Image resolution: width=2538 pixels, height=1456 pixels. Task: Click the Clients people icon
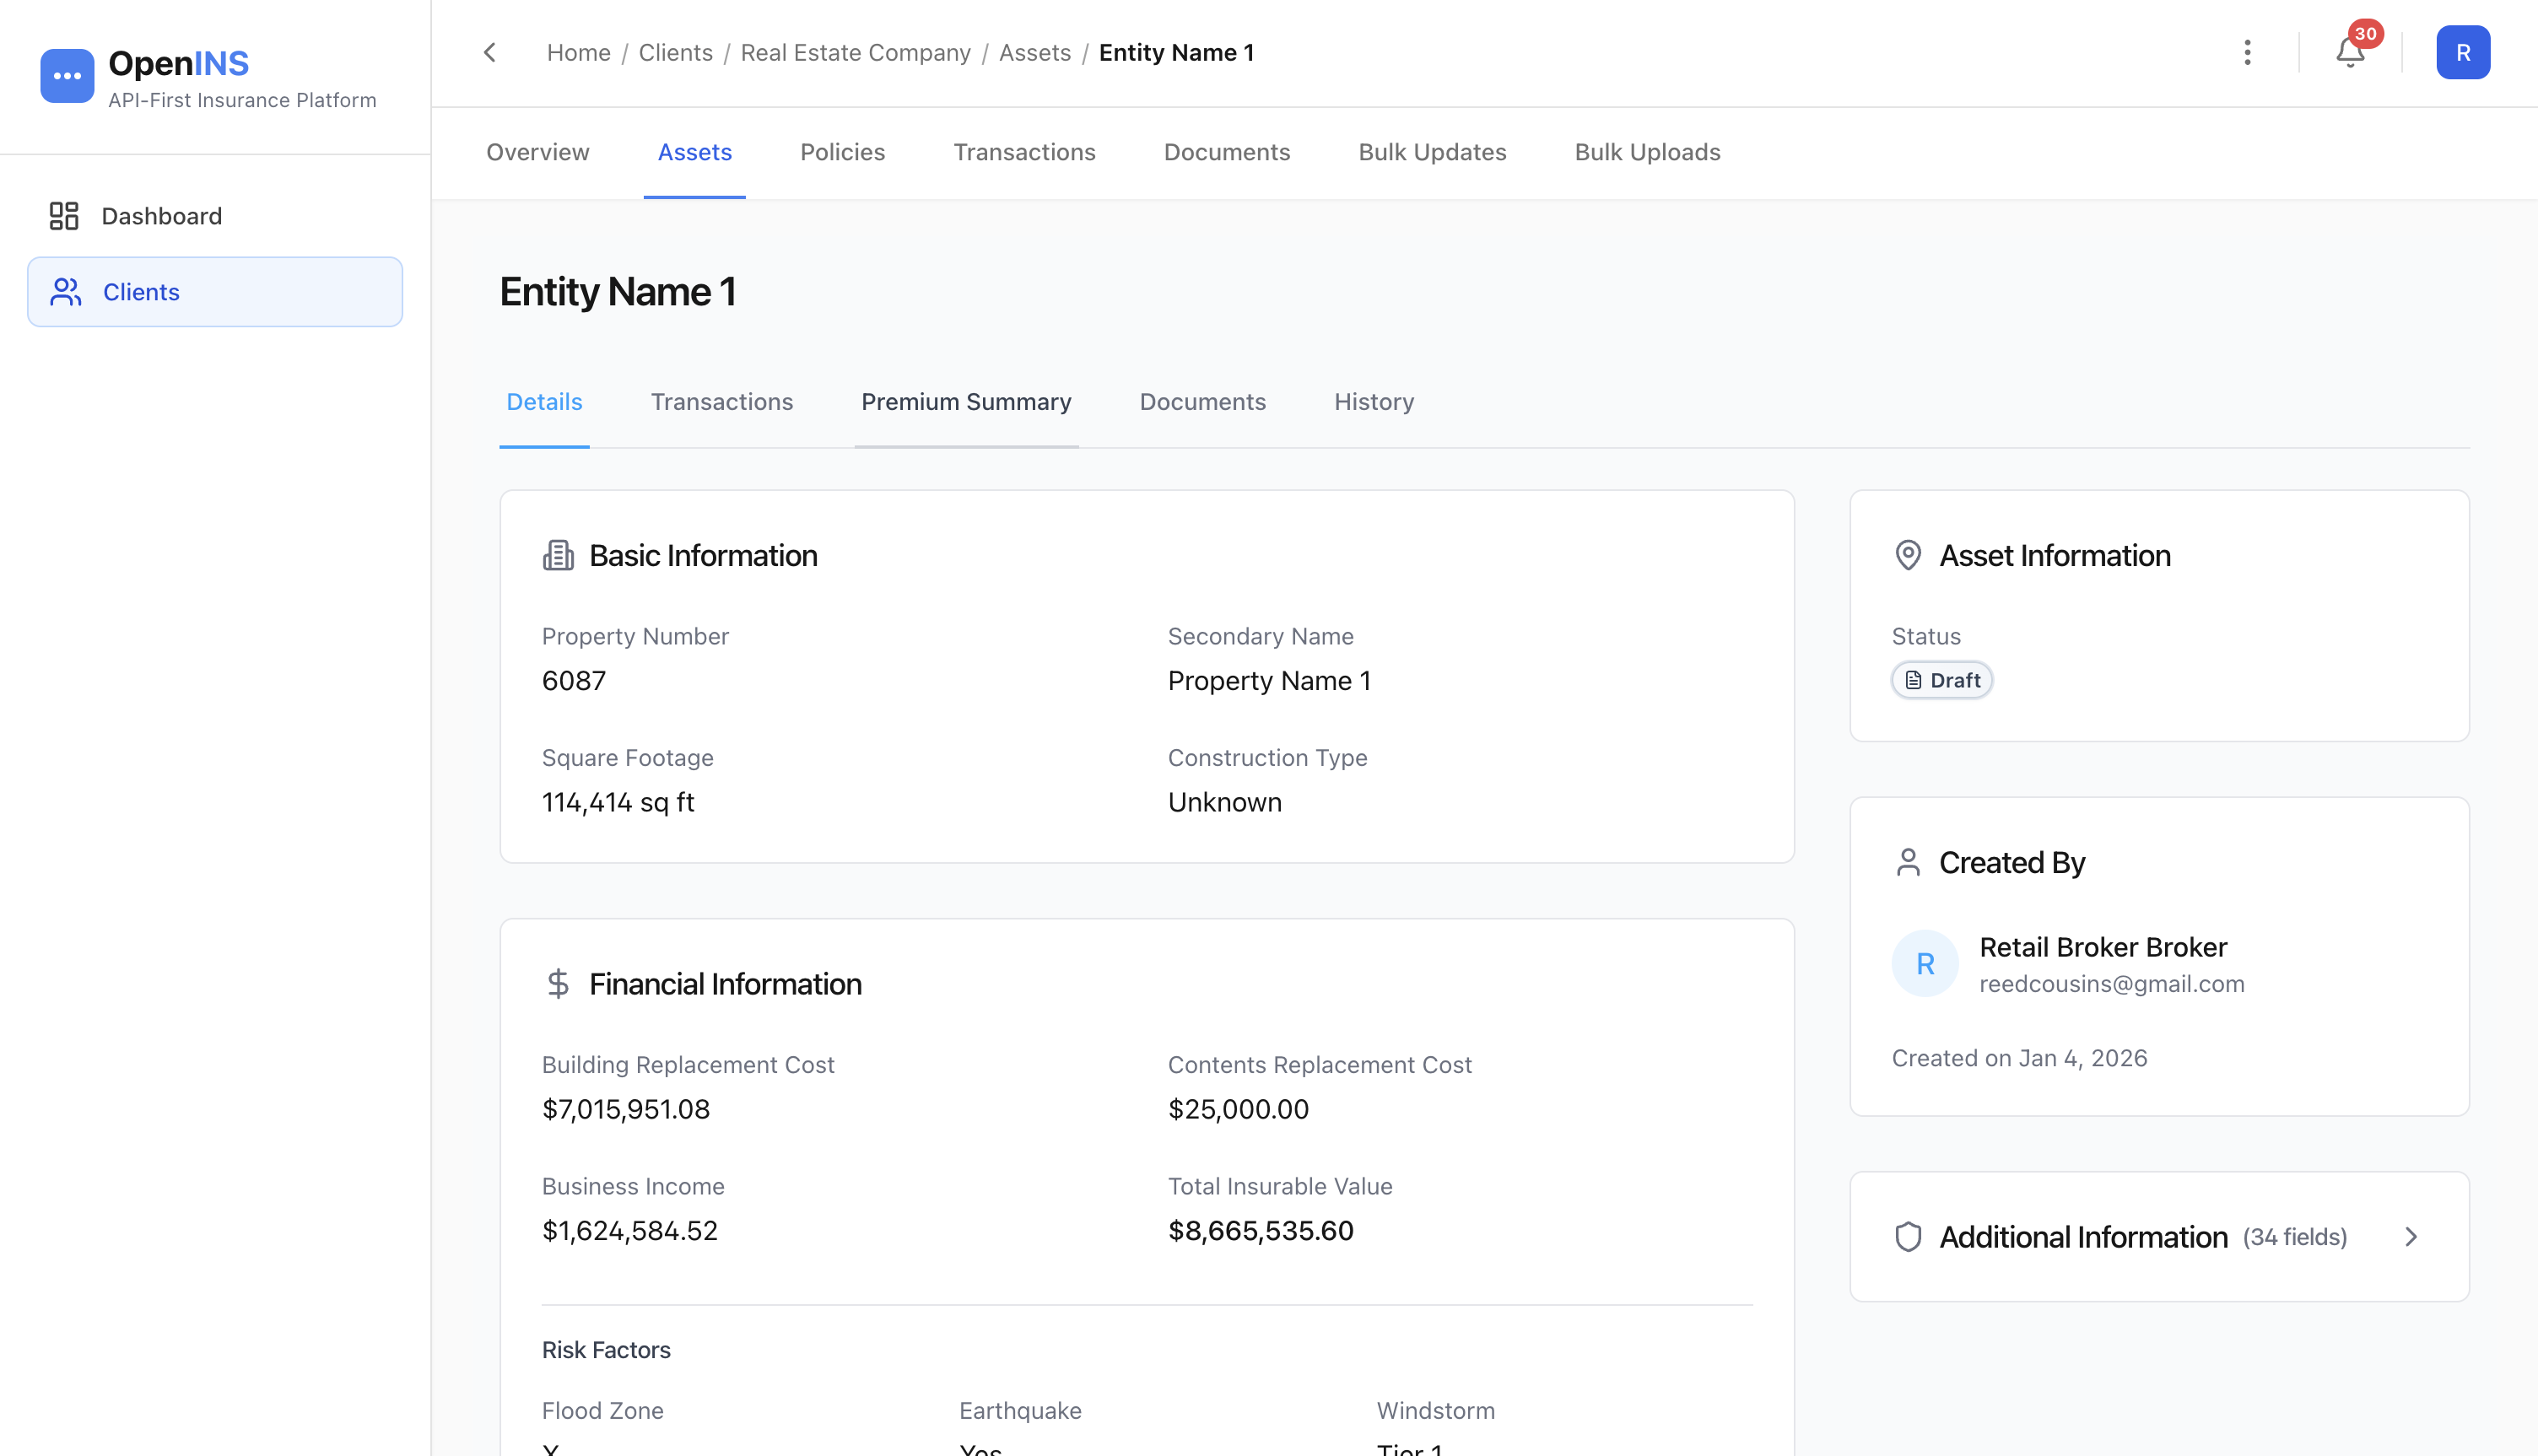pos(66,292)
